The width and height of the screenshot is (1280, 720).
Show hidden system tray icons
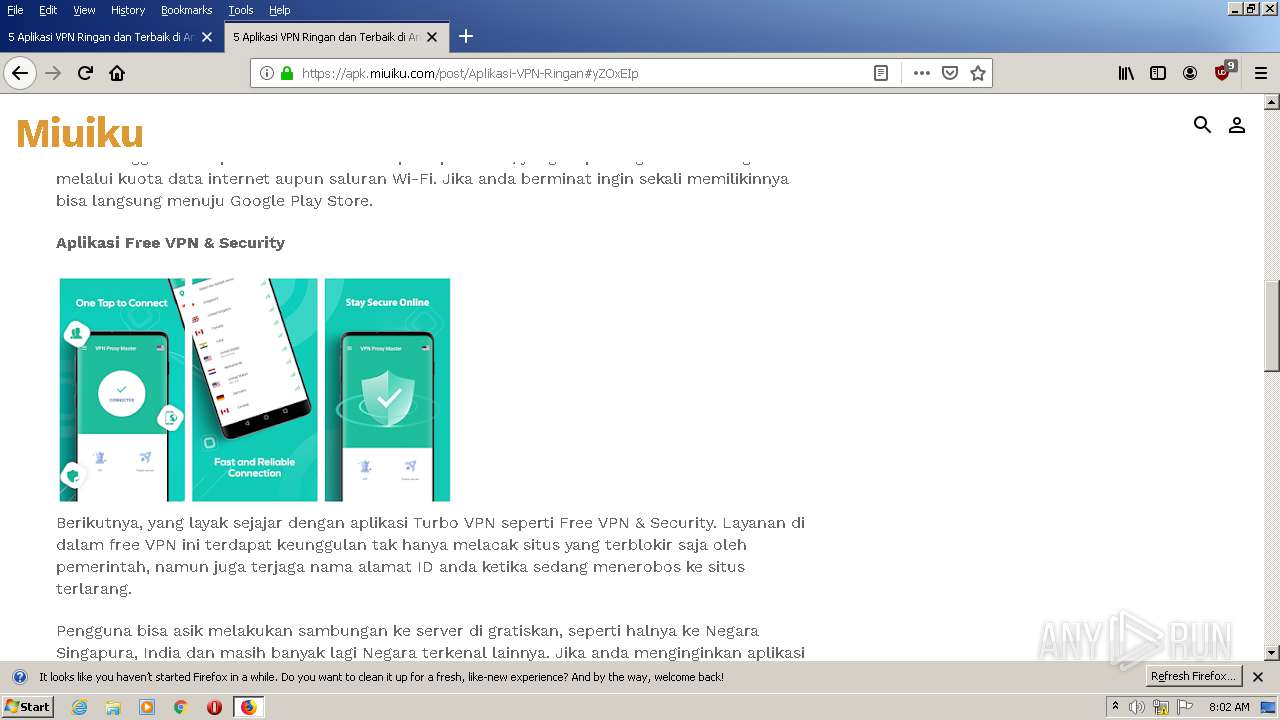[1115, 707]
